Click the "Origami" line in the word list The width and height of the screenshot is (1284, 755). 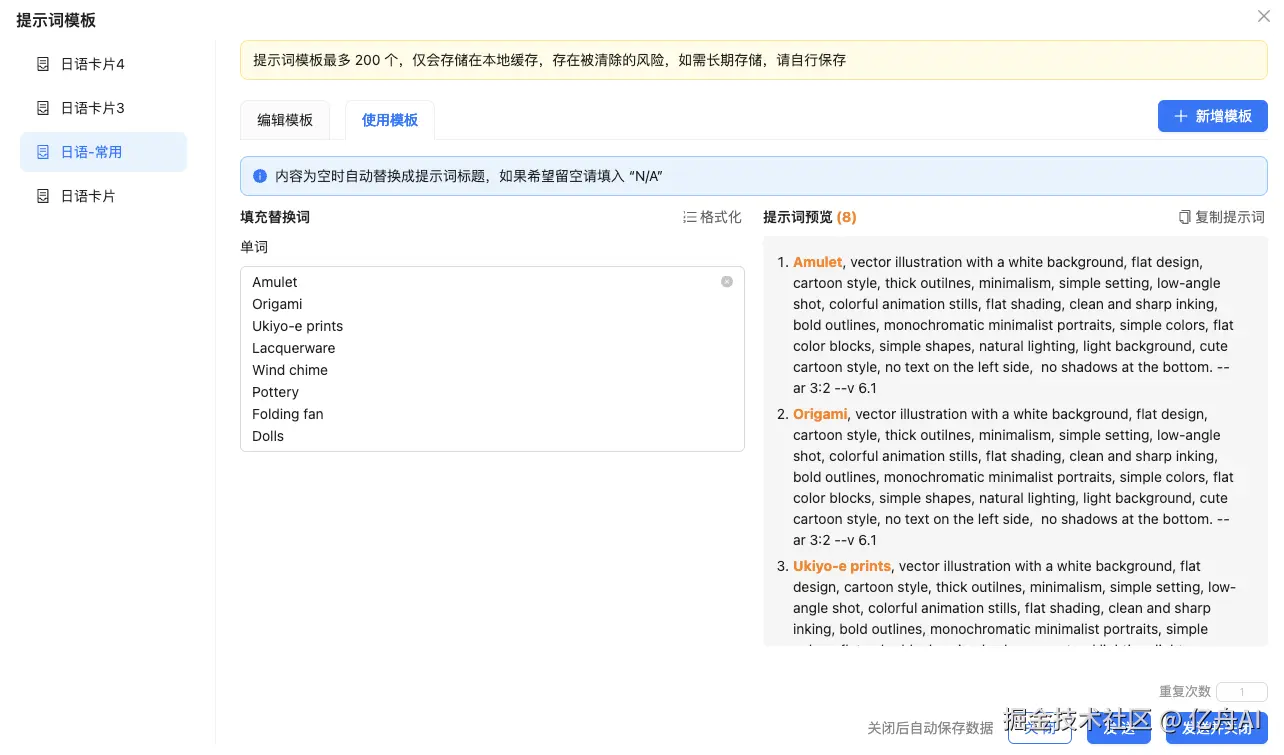[277, 304]
